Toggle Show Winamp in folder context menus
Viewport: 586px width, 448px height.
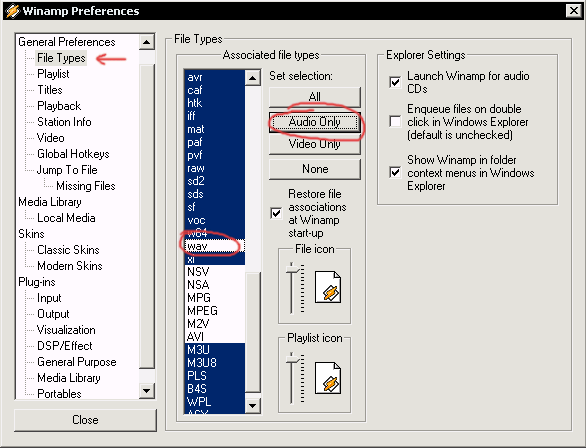coord(395,172)
